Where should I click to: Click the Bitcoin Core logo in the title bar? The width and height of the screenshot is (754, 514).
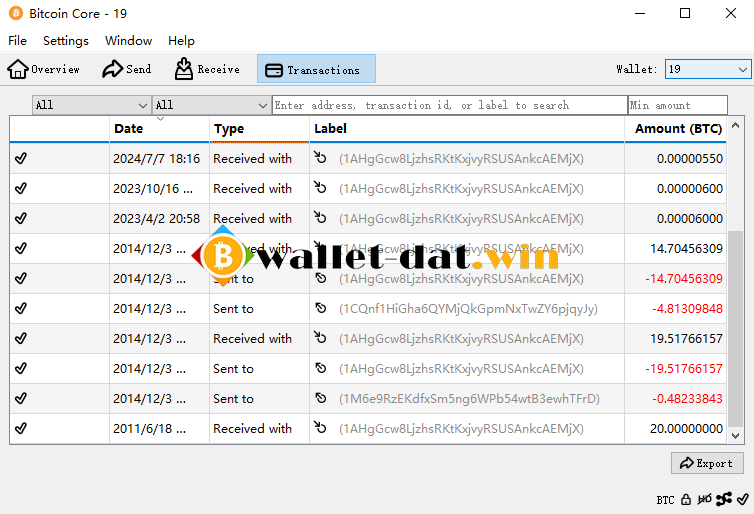15,13
